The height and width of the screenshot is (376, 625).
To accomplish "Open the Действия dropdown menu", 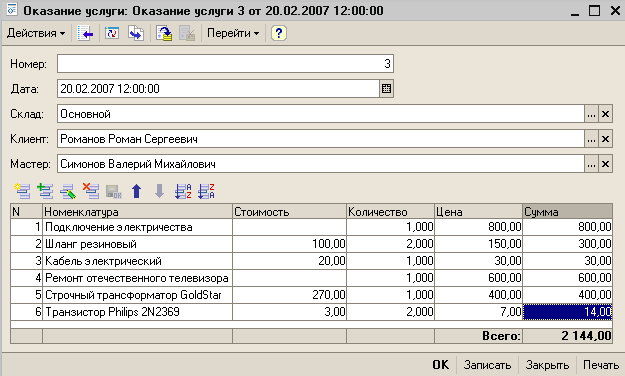I will pyautogui.click(x=36, y=33).
